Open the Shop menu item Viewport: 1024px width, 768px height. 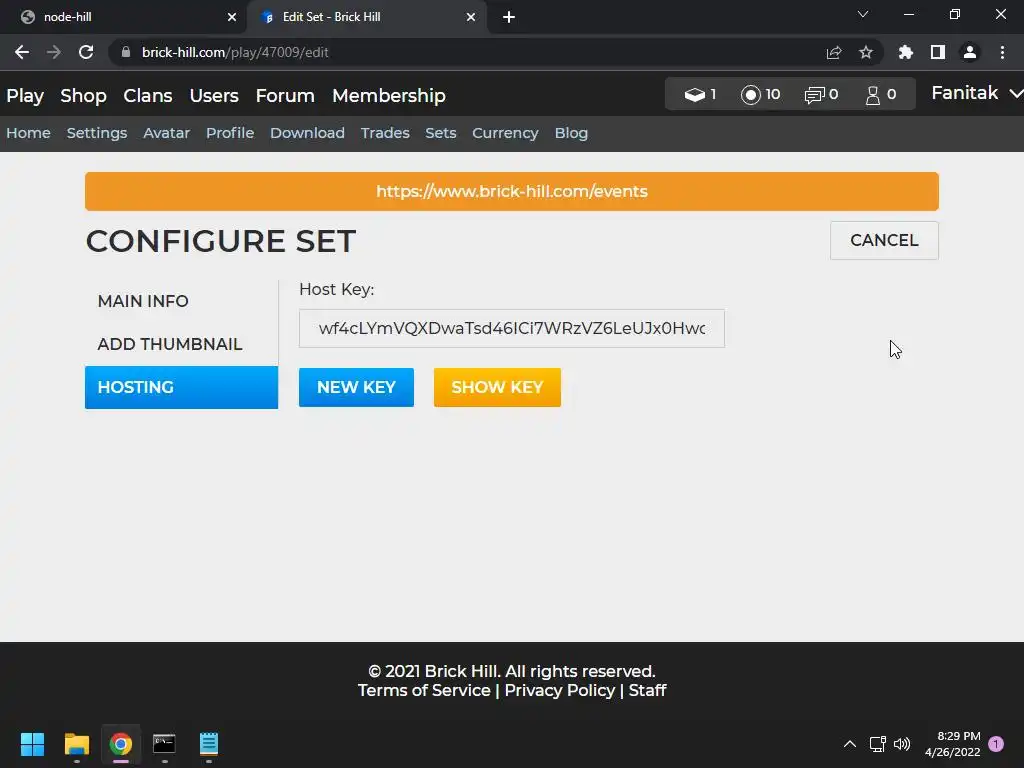click(83, 96)
